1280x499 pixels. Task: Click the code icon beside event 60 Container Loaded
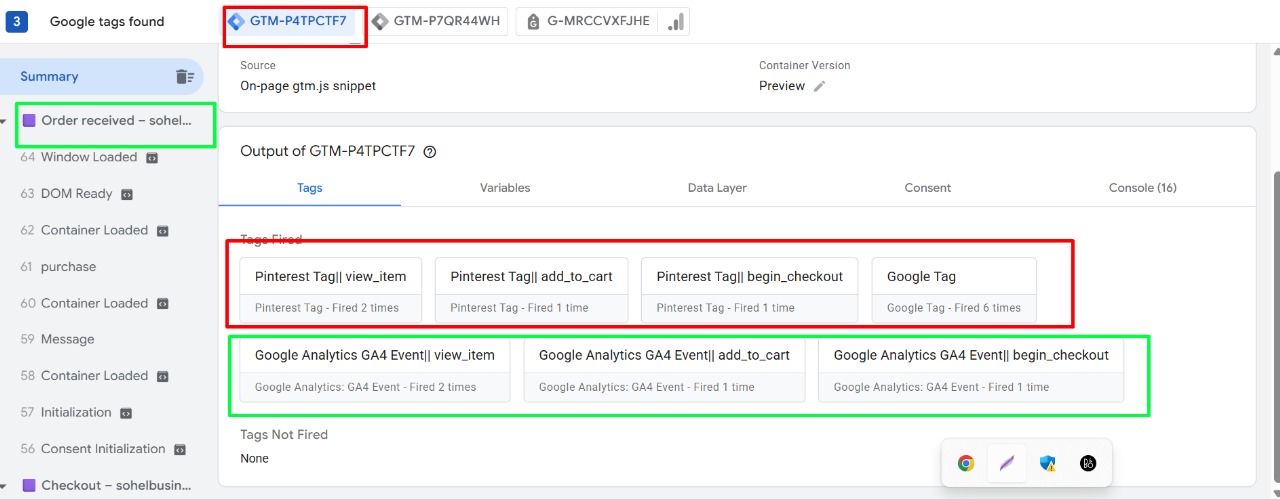163,304
